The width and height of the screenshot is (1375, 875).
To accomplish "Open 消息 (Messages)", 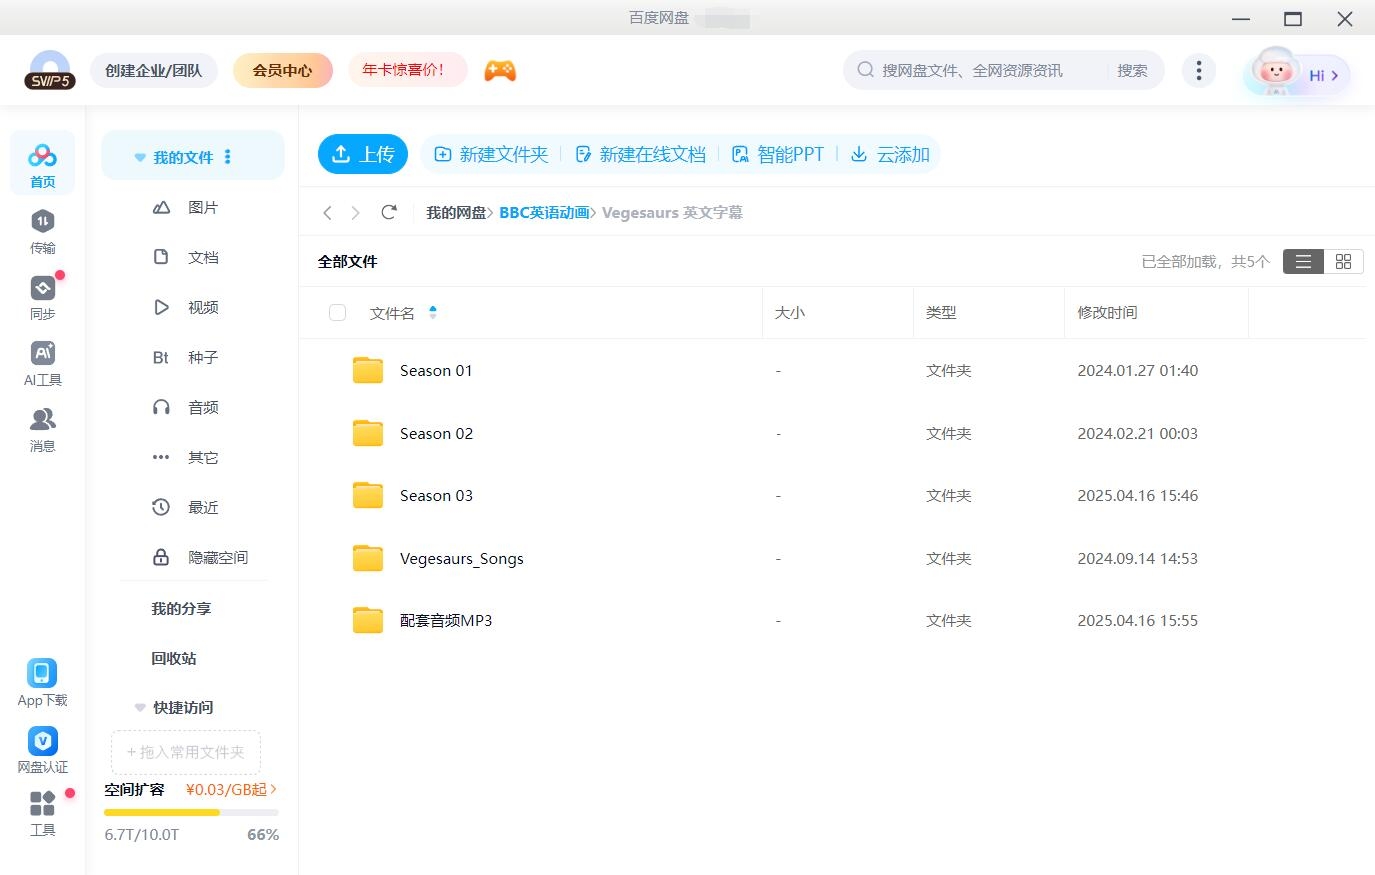I will 42,430.
